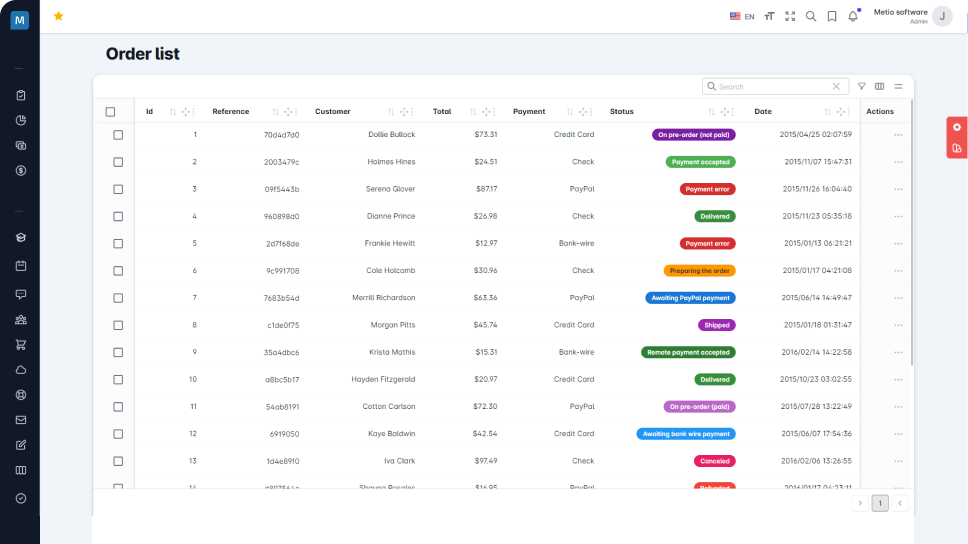Open actions menu for Holmes Hines row
968x544 pixels.
898,162
